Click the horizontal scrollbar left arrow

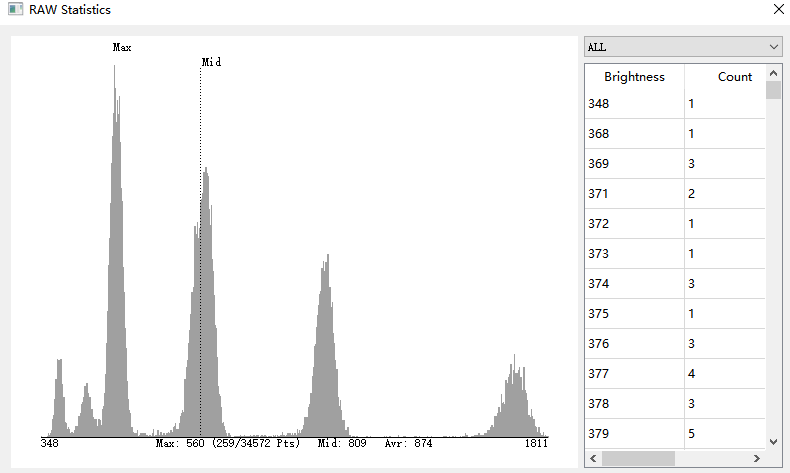coord(593,458)
